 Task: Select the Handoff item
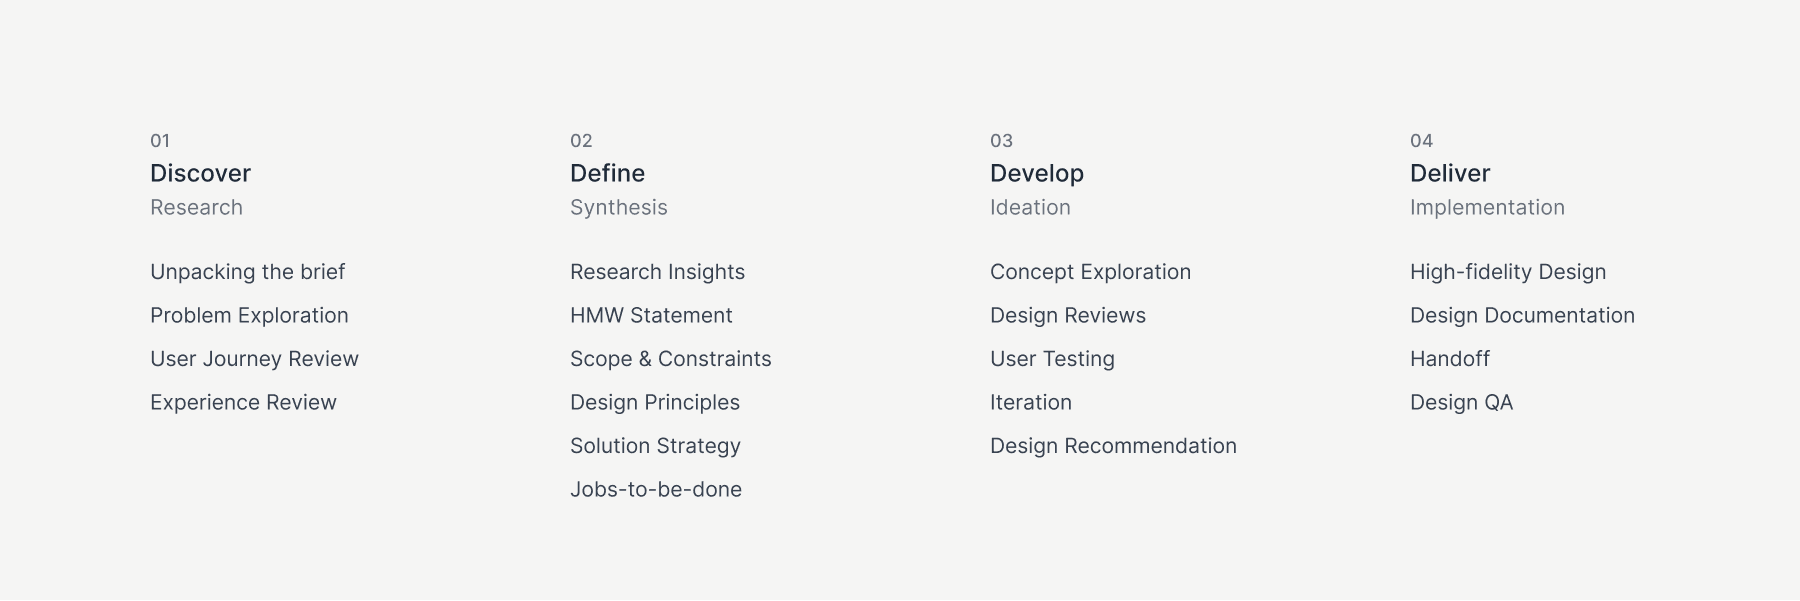[x=1450, y=359]
